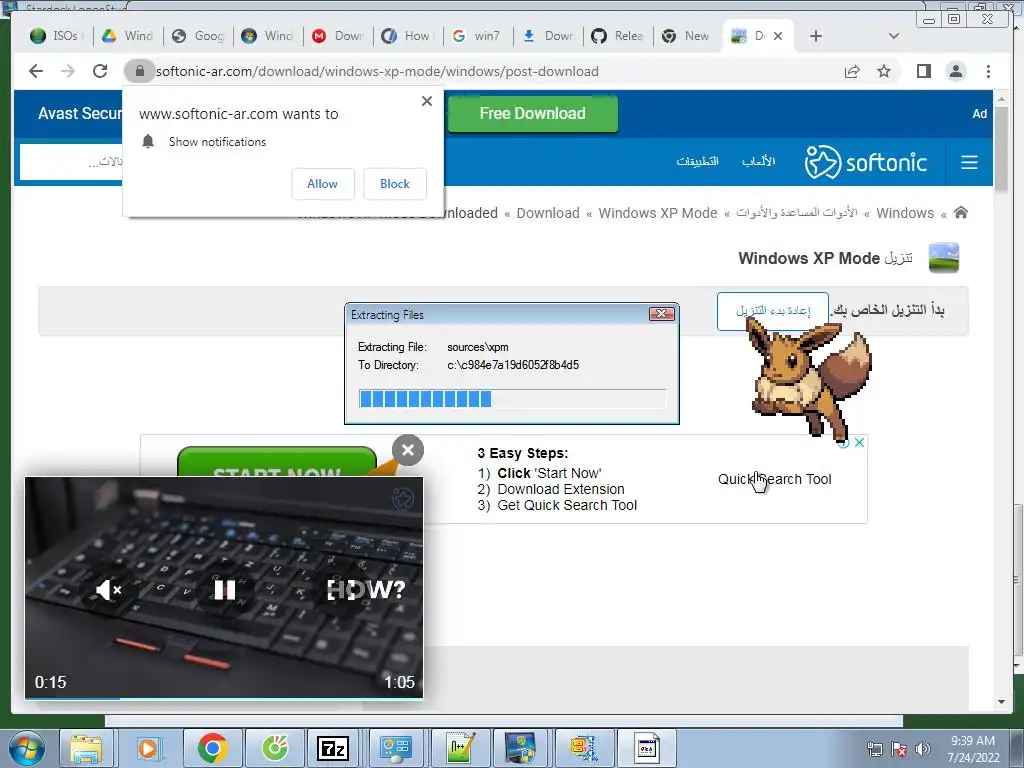Open a new browser tab
This screenshot has height=768, width=1024.
pos(816,36)
